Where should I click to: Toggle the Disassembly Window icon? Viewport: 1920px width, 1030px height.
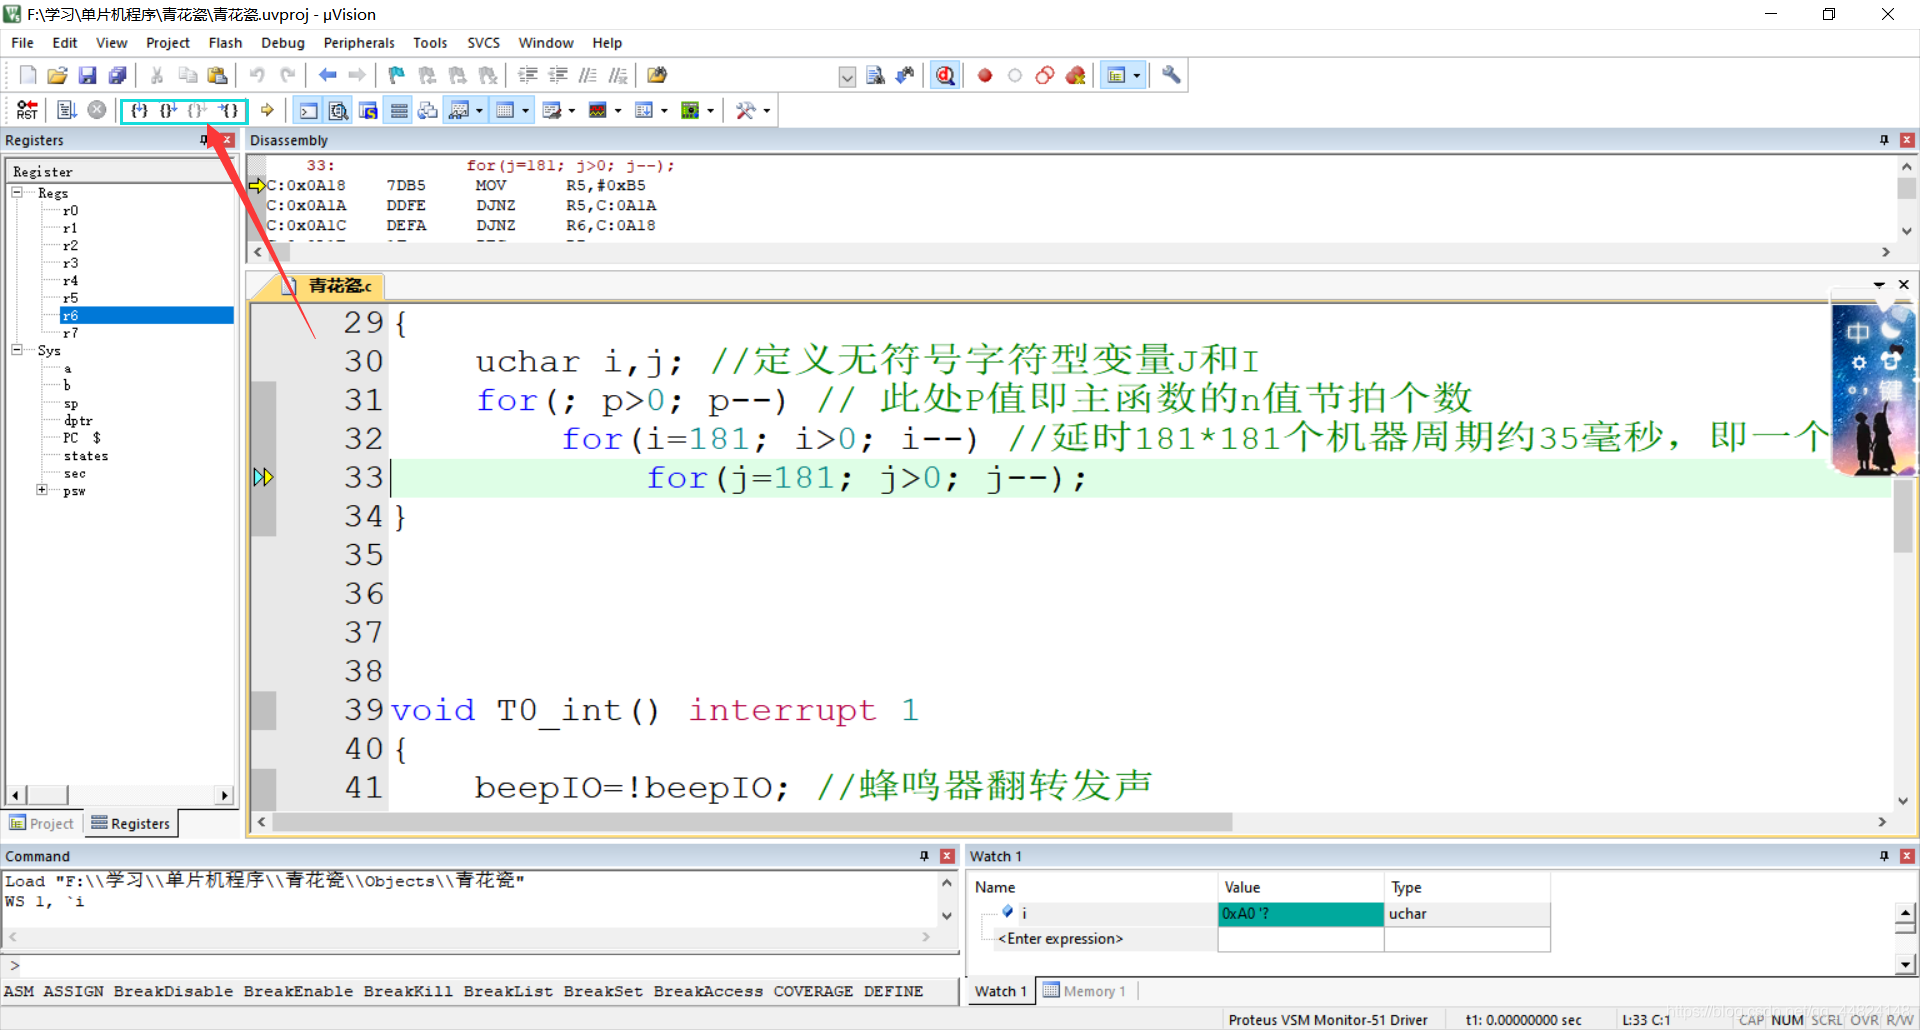[339, 110]
